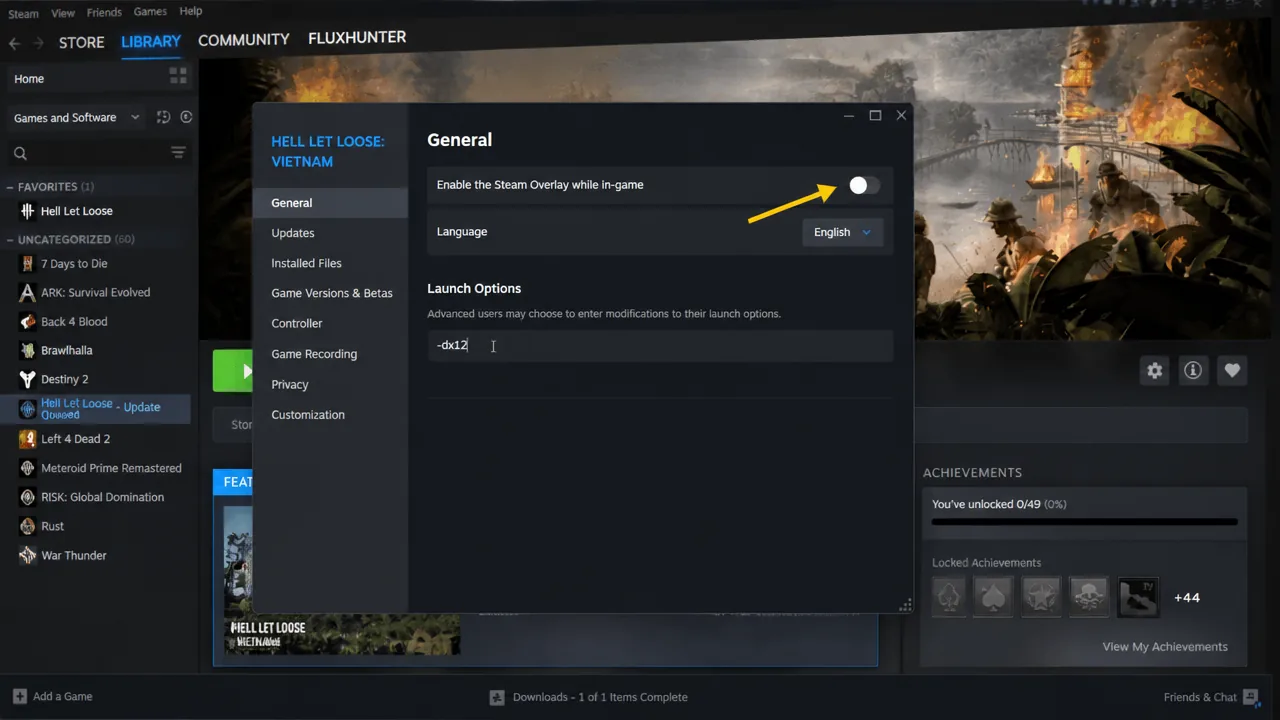Open the Language dropdown showing English
The height and width of the screenshot is (720, 1280).
[842, 232]
